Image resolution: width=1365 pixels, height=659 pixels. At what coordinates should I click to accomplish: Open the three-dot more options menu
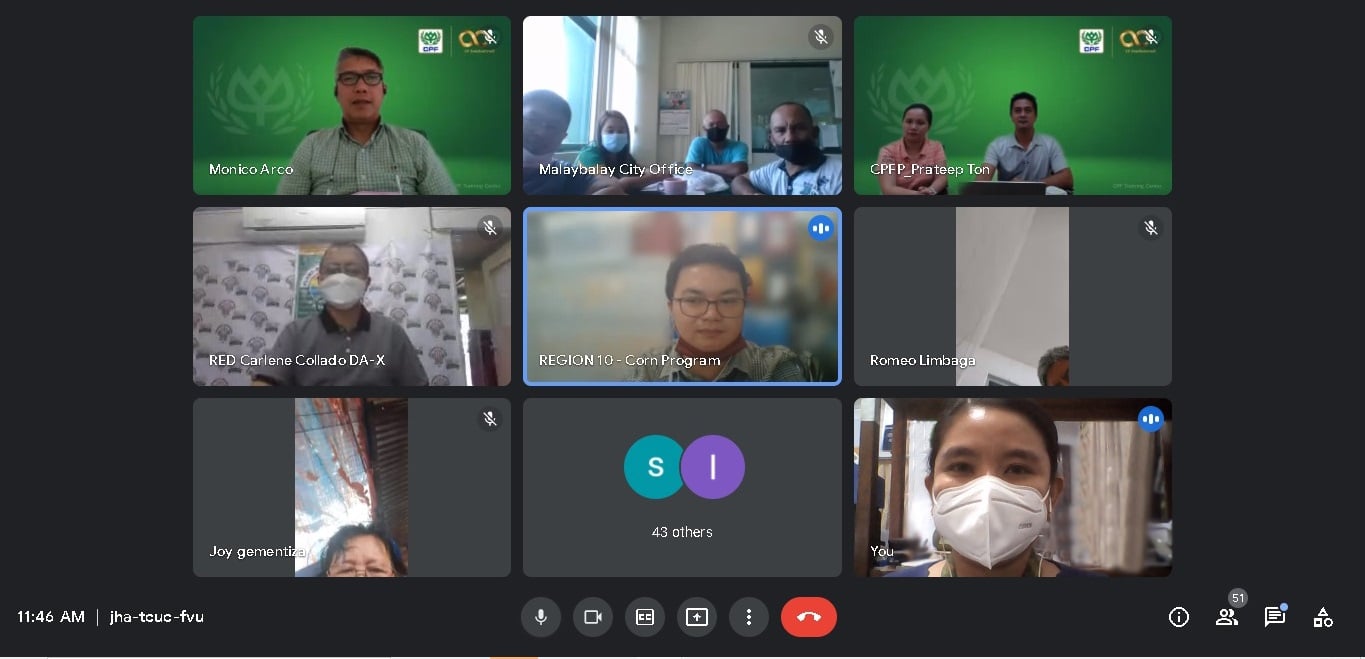[749, 617]
